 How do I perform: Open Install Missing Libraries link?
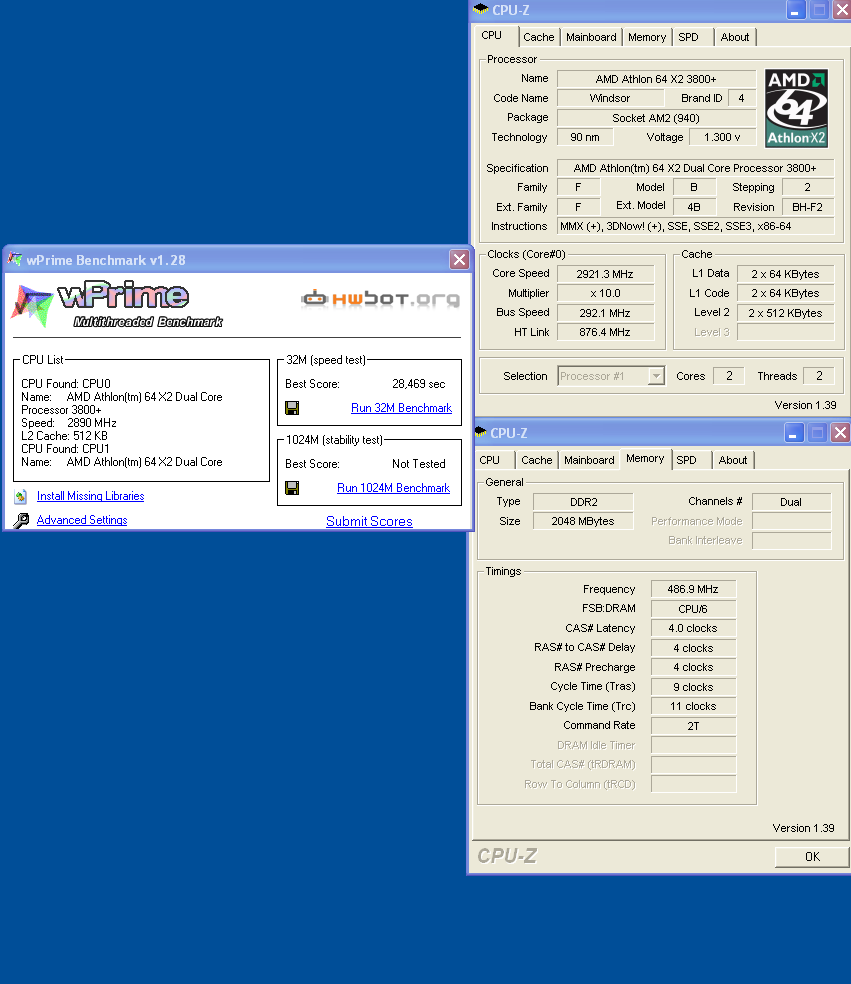point(90,496)
